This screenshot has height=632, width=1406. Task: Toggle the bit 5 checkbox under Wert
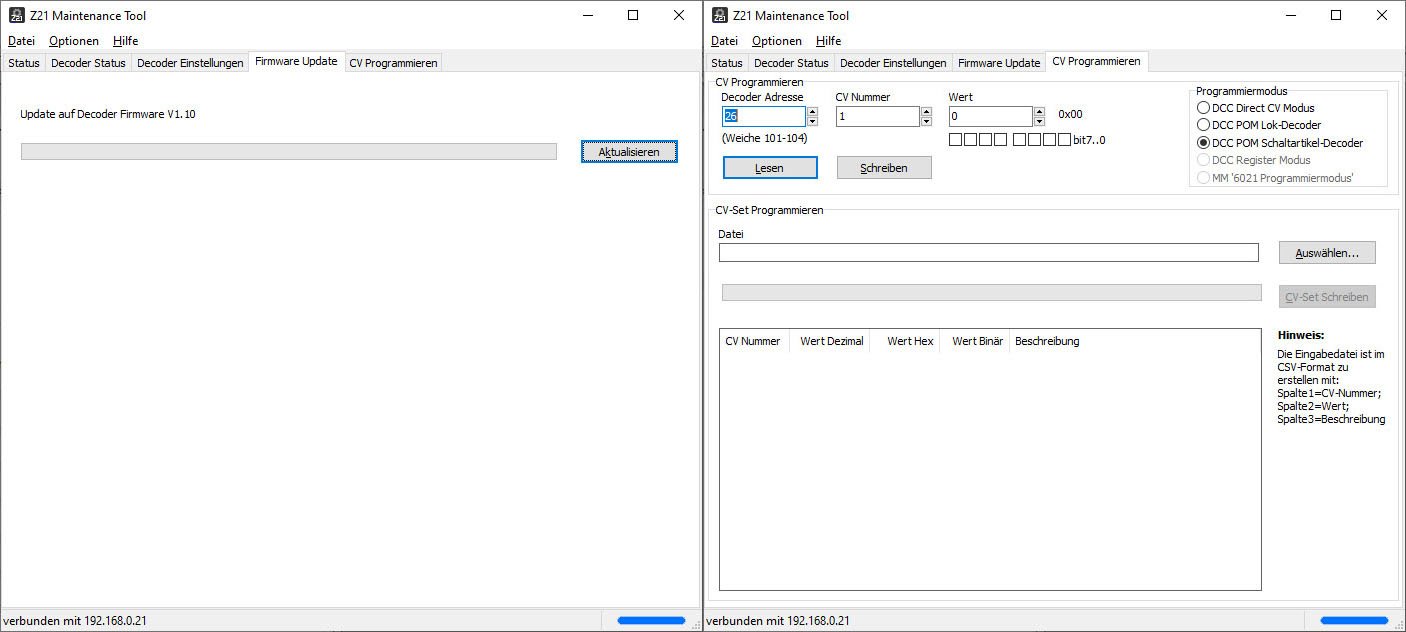pos(985,140)
